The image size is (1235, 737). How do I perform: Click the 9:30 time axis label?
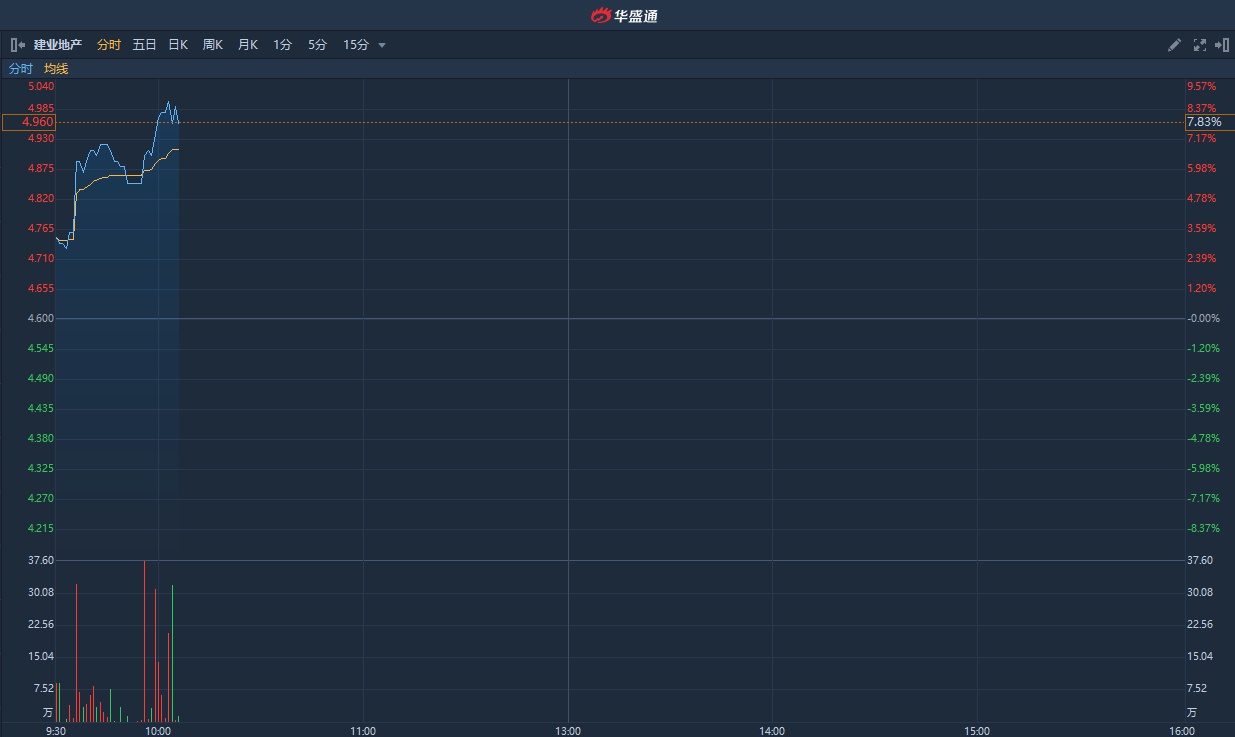(x=56, y=731)
